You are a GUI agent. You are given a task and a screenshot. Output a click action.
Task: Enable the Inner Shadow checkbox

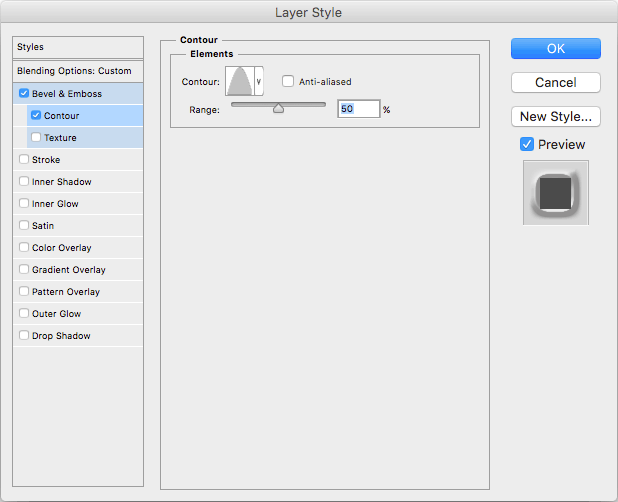(x=24, y=181)
